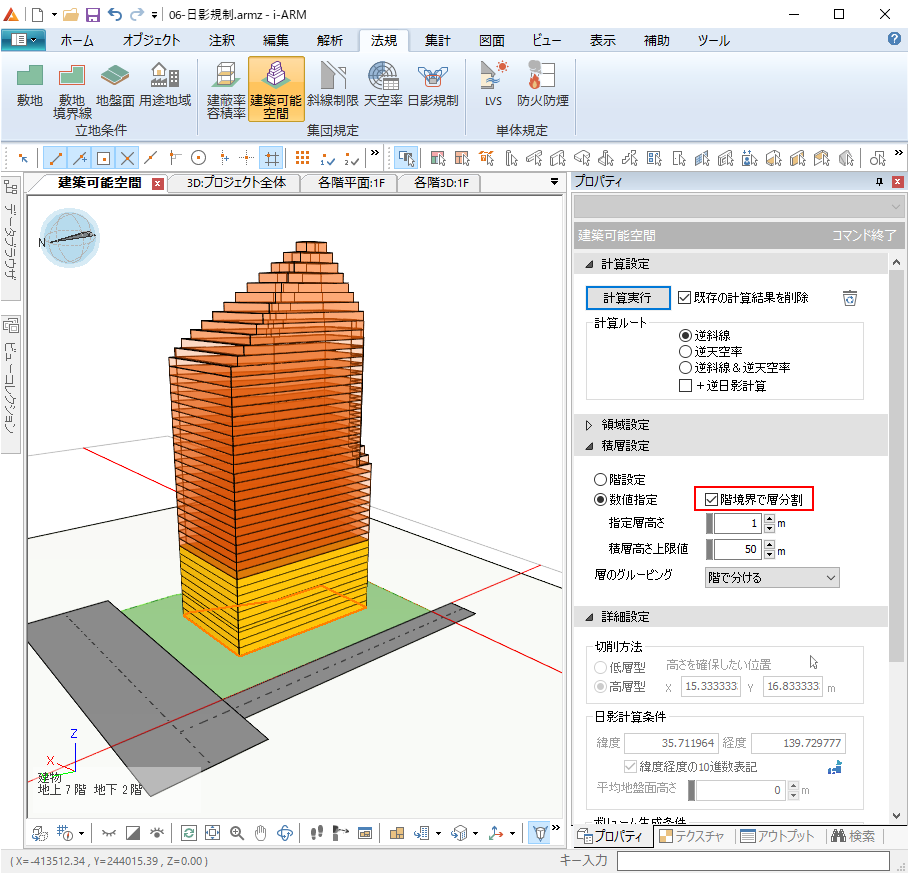Expand the 領域設定 section
This screenshot has width=909, height=874.
[589, 425]
